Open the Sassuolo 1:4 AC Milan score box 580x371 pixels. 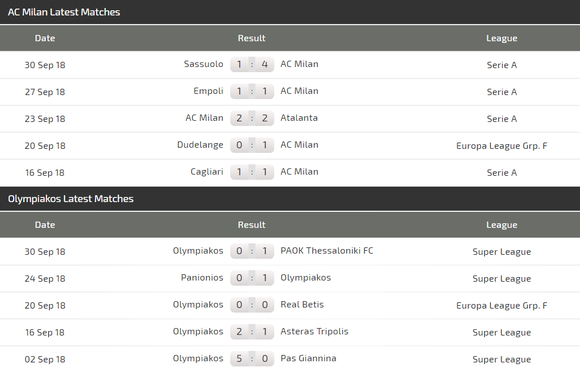[x=252, y=64]
